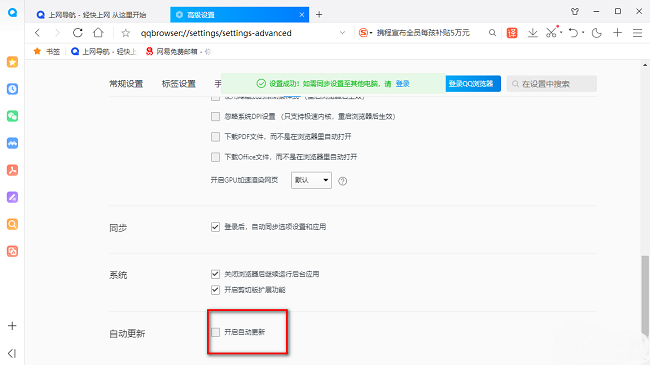Open the hamburger main menu
This screenshot has width=650, height=365.
point(638,33)
